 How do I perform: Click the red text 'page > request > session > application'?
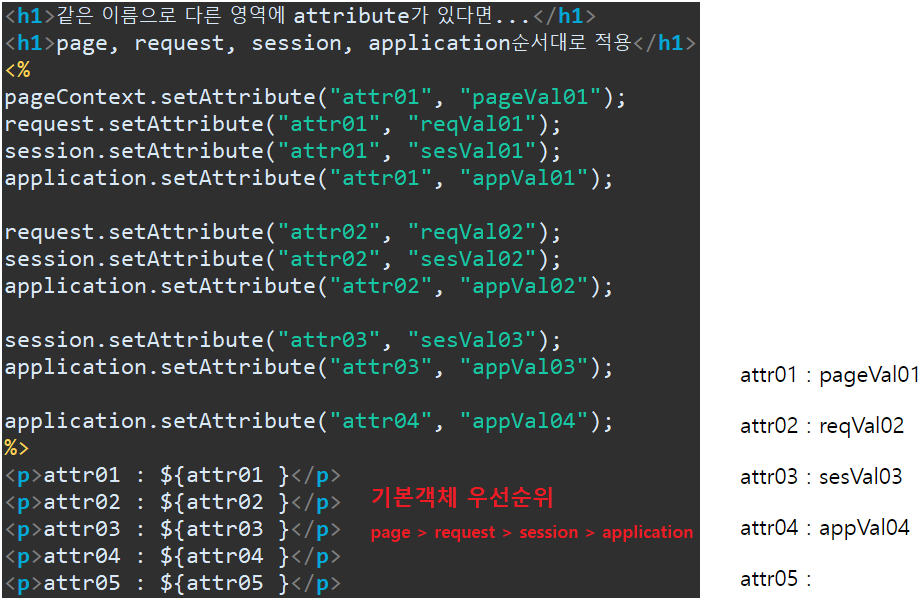coord(532,533)
